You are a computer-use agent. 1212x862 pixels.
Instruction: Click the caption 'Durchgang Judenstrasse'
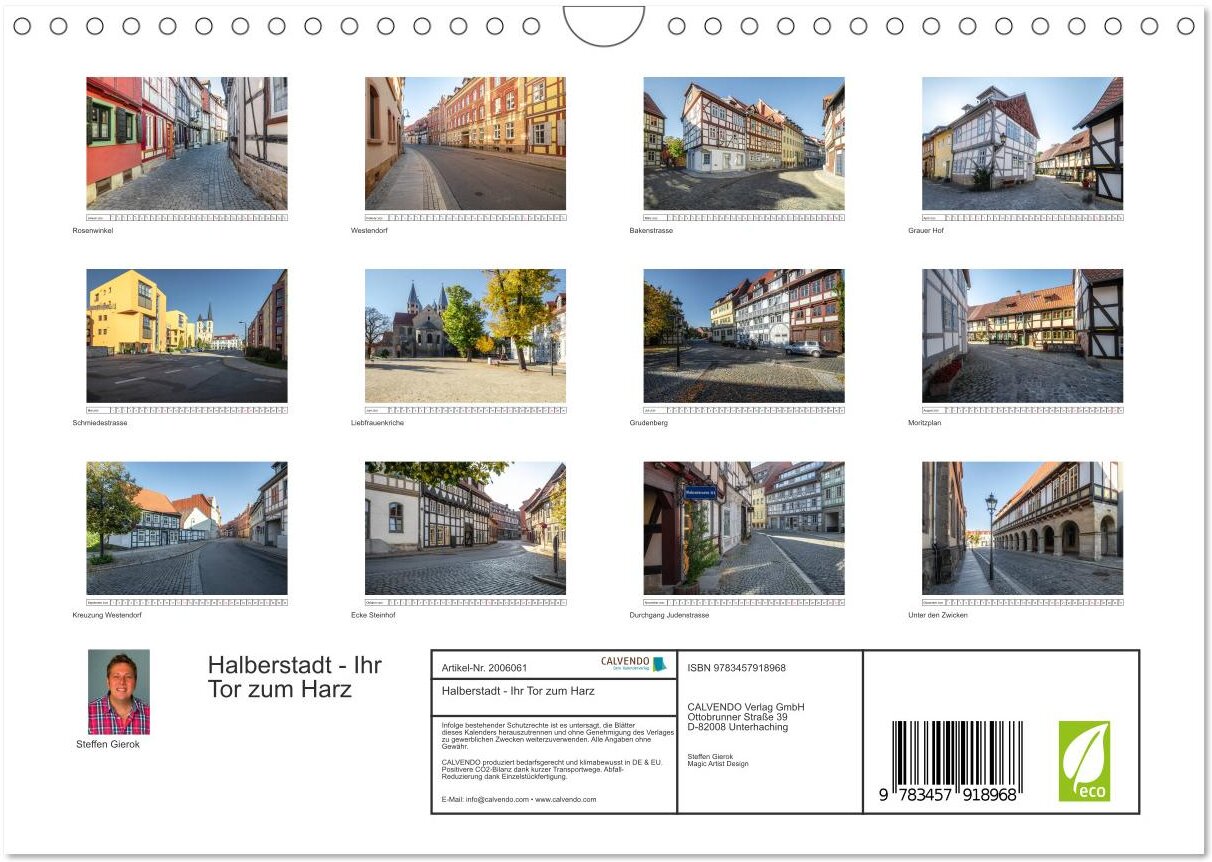pyautogui.click(x=669, y=615)
